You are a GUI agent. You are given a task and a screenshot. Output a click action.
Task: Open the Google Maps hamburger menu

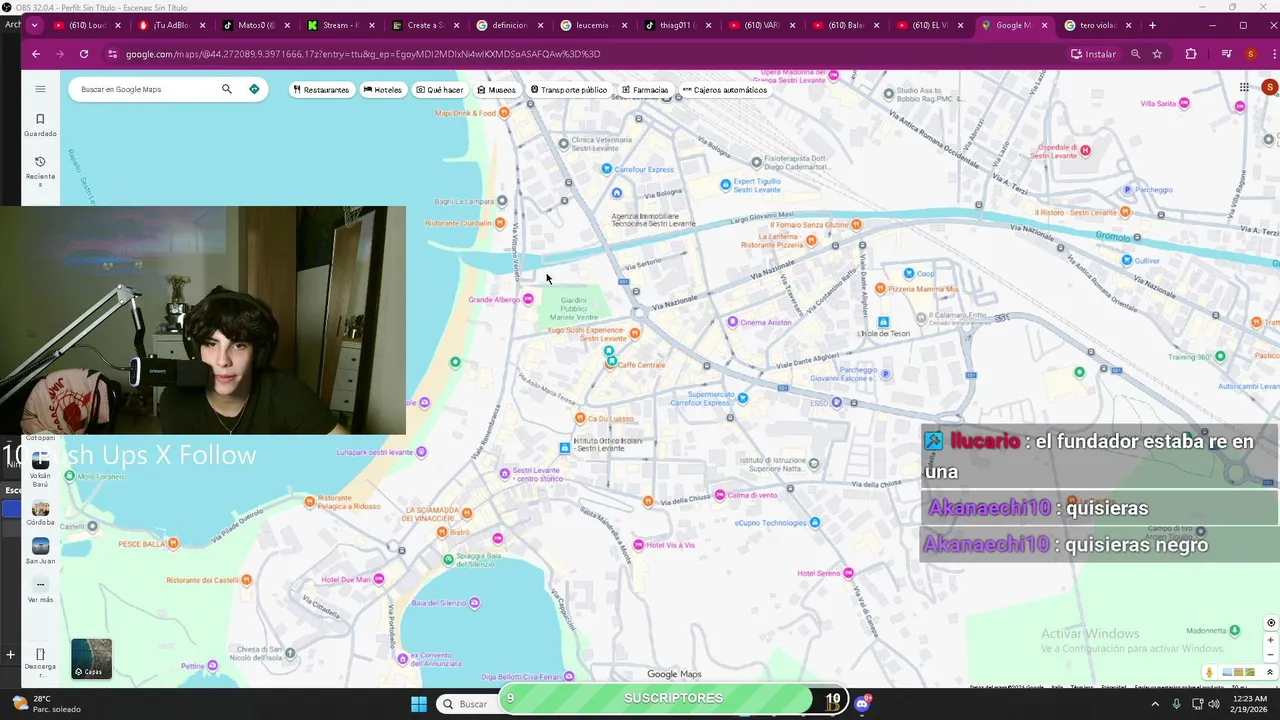(40, 89)
